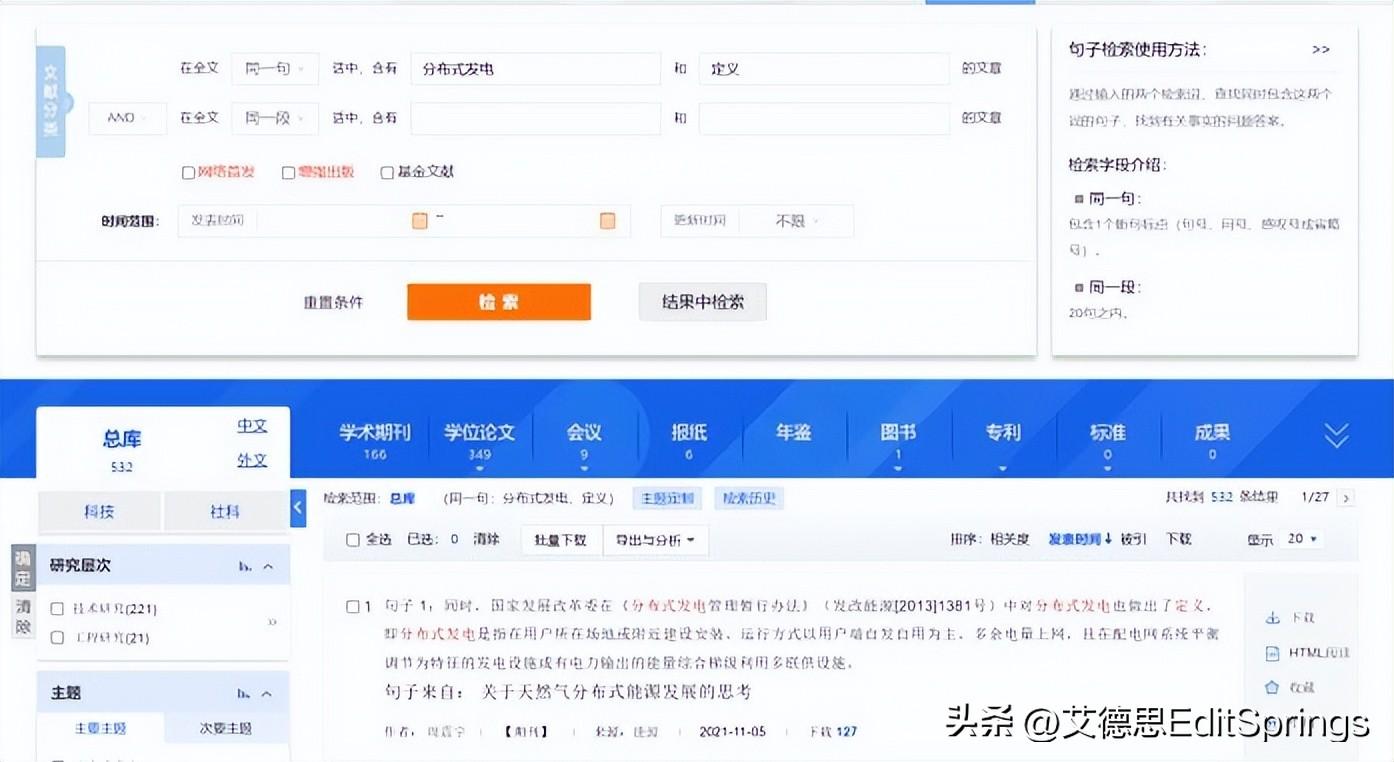The image size is (1394, 762).
Task: Filter by 科技 category button
Action: (99, 511)
